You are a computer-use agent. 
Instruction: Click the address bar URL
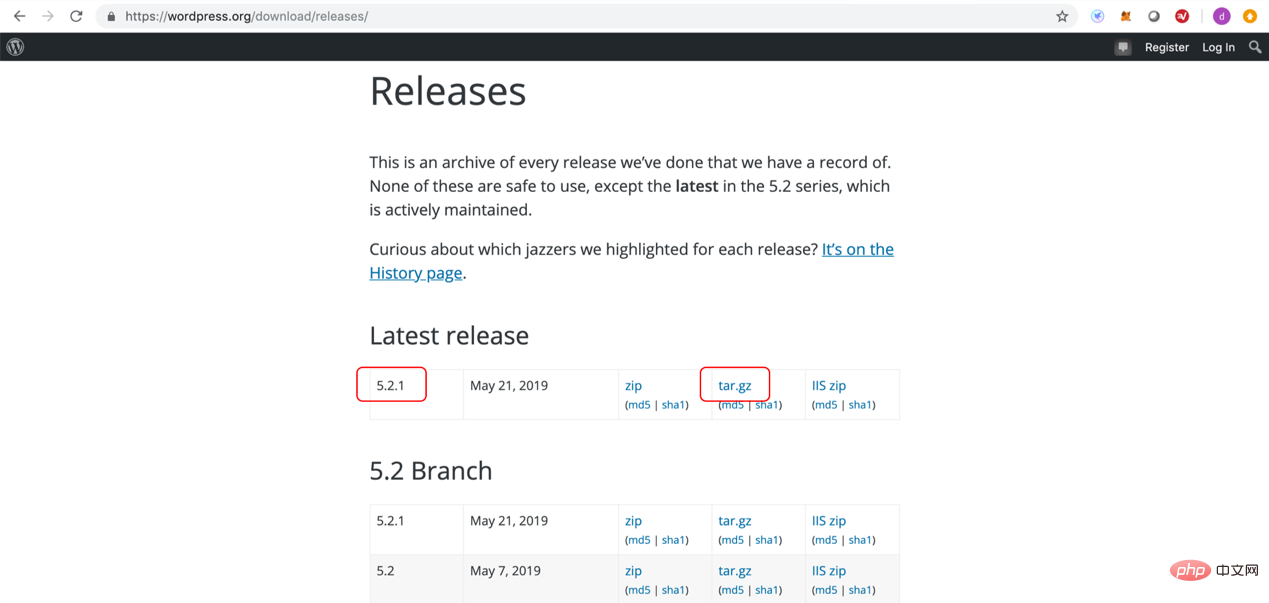click(x=246, y=16)
